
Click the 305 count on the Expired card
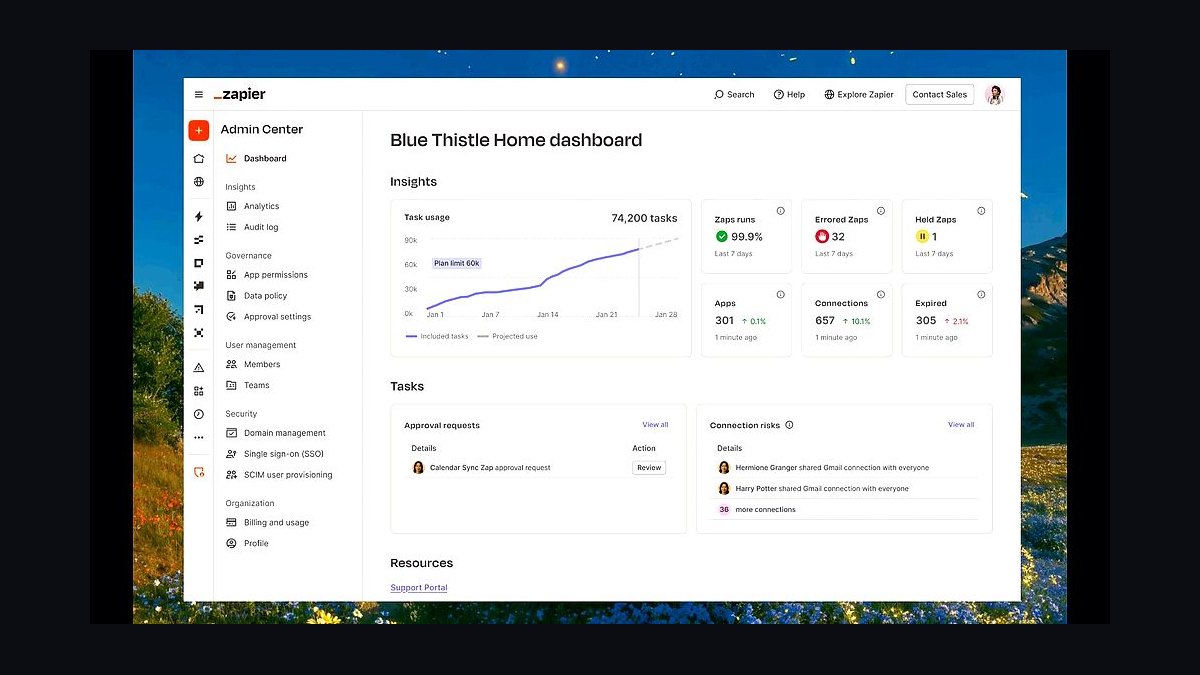coord(926,321)
